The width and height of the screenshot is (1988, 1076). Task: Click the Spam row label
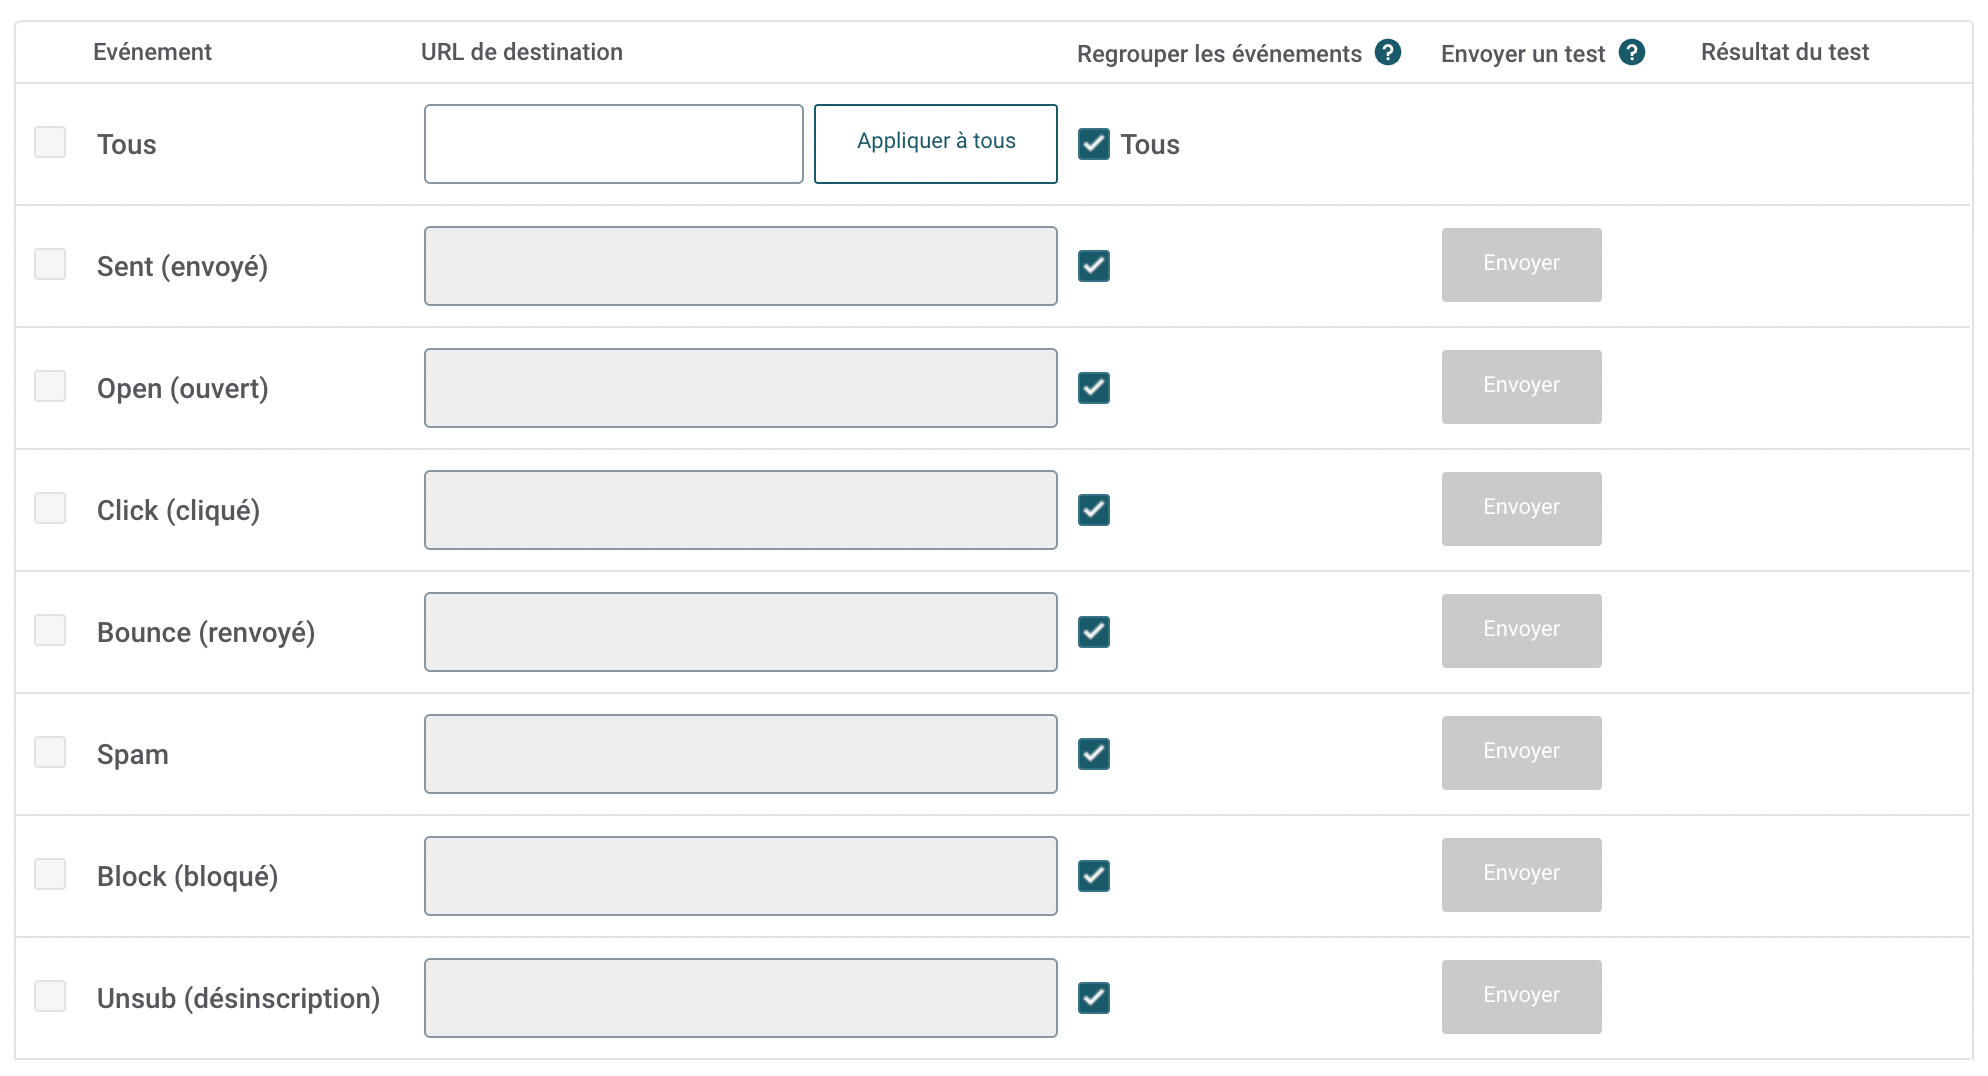133,754
